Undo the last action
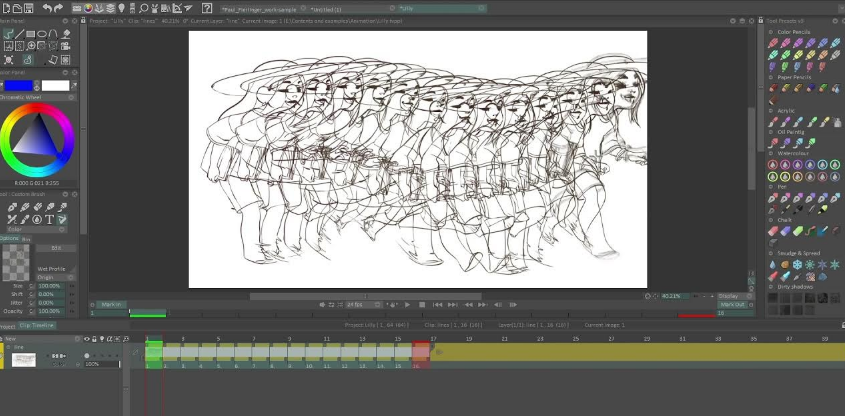The image size is (845, 416). [47, 8]
